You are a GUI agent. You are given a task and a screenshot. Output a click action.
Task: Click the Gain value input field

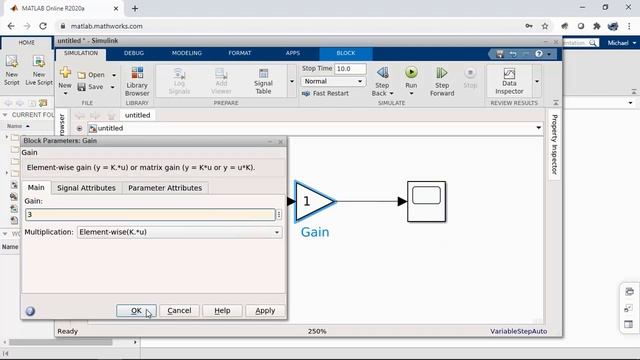click(150, 215)
